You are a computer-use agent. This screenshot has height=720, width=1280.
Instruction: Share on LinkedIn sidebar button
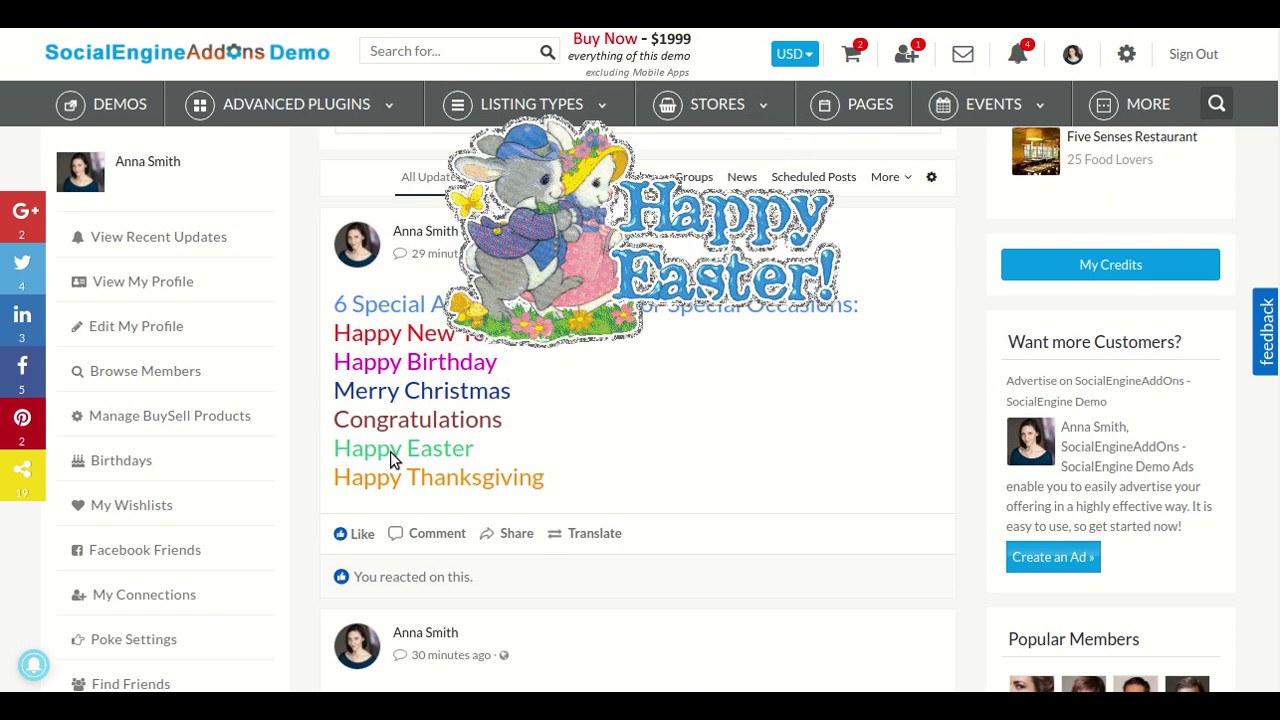pos(23,321)
